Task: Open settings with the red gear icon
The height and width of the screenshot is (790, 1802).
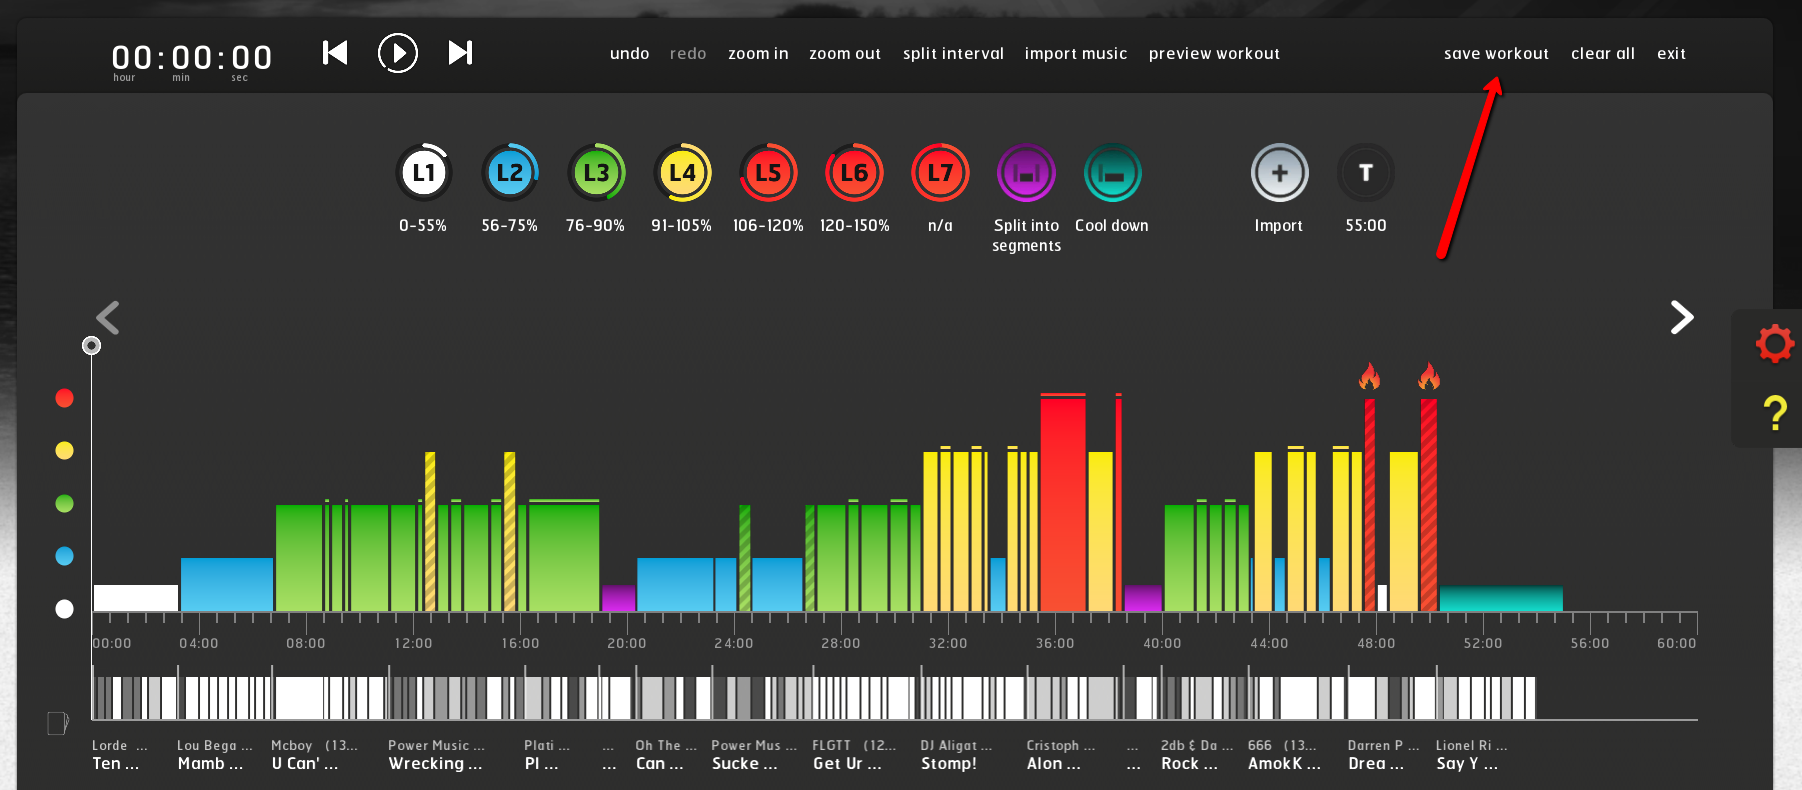Action: pyautogui.click(x=1774, y=344)
